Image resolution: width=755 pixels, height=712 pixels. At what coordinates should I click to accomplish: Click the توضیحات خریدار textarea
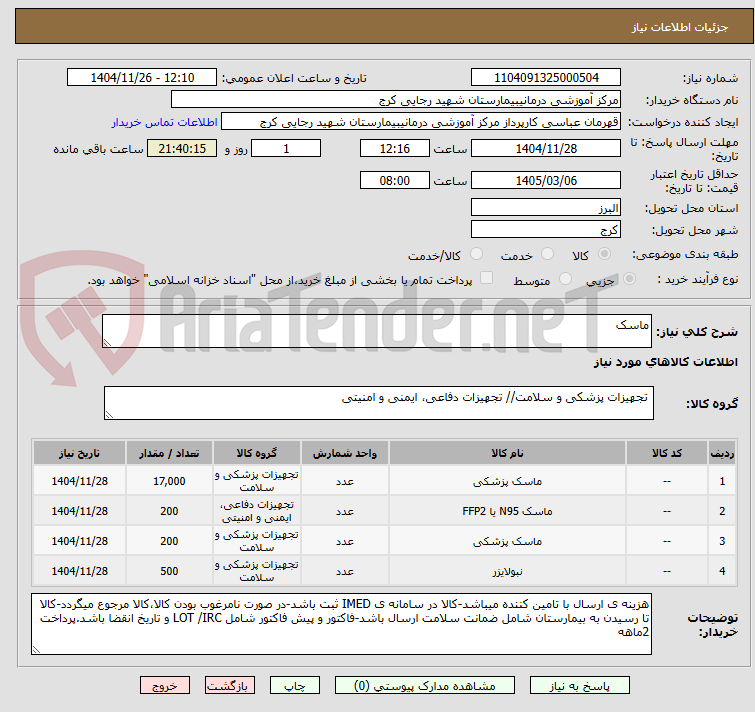(341, 624)
